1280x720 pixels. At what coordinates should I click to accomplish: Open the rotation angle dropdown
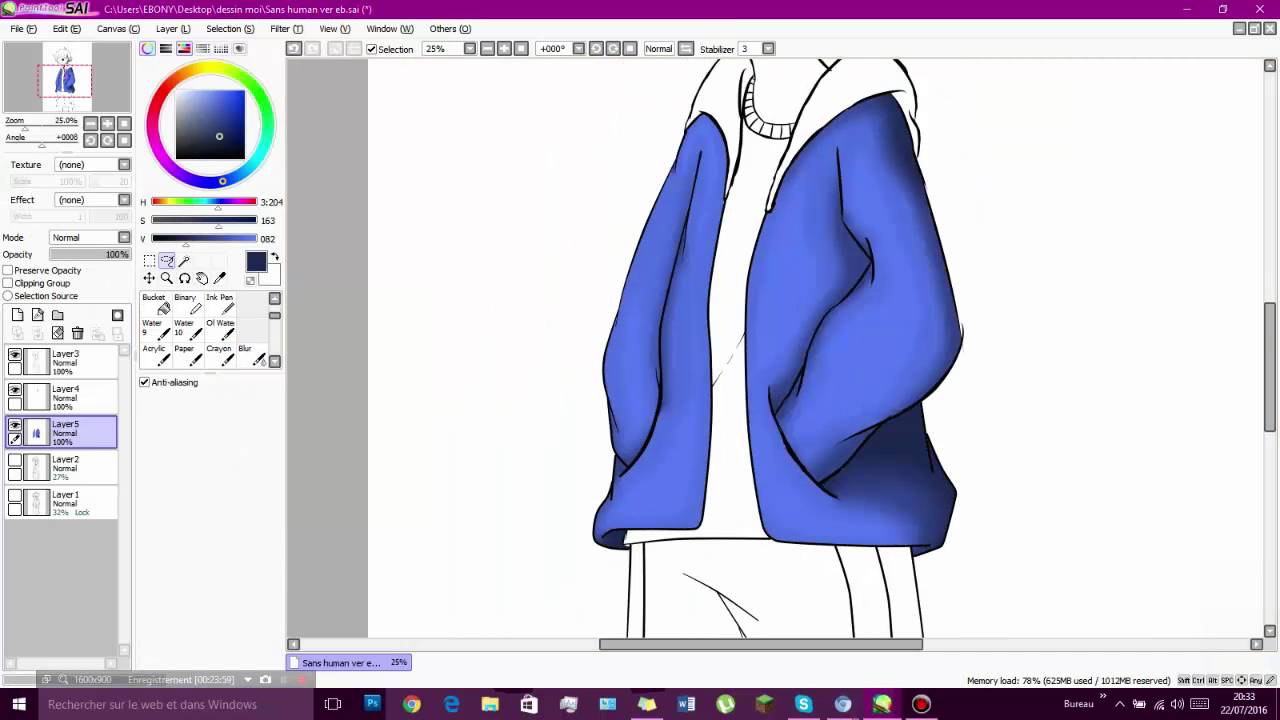pyautogui.click(x=579, y=49)
